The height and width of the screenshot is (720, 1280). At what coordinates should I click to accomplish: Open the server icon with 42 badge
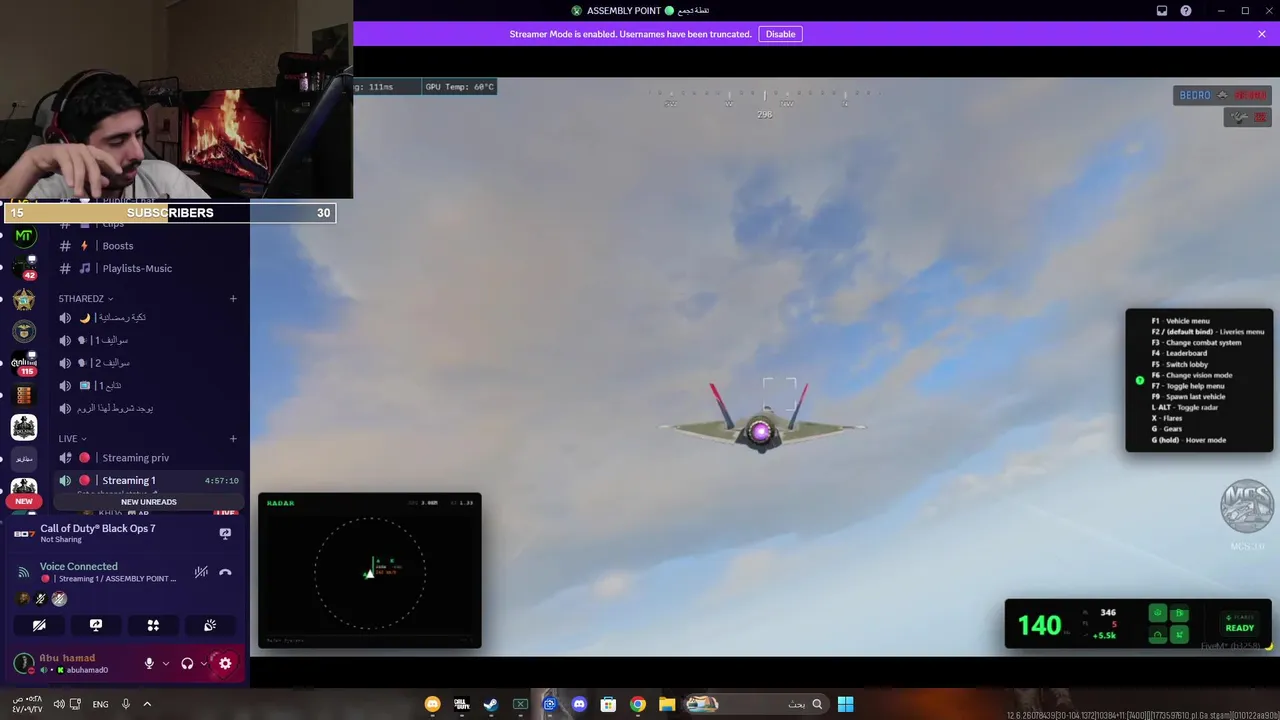coord(24,267)
